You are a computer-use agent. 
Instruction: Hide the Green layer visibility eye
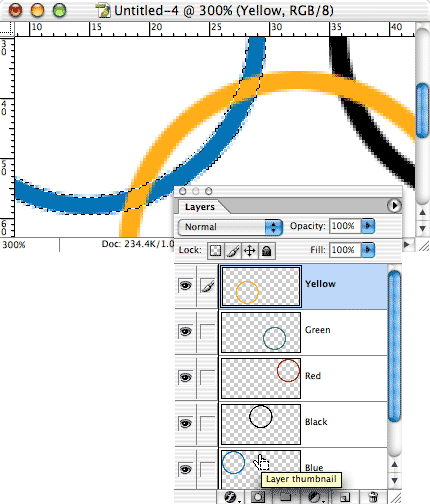[x=185, y=332]
